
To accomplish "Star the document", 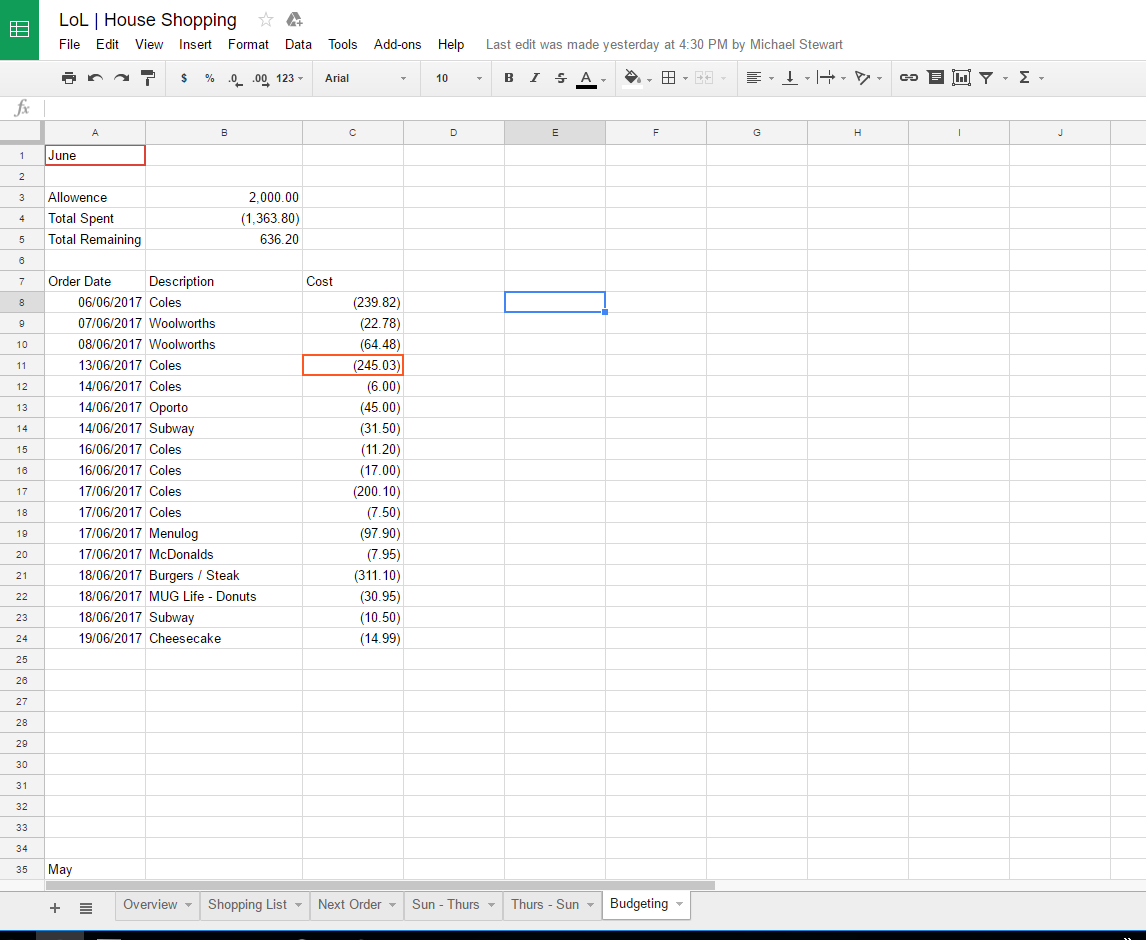I will pos(266,20).
